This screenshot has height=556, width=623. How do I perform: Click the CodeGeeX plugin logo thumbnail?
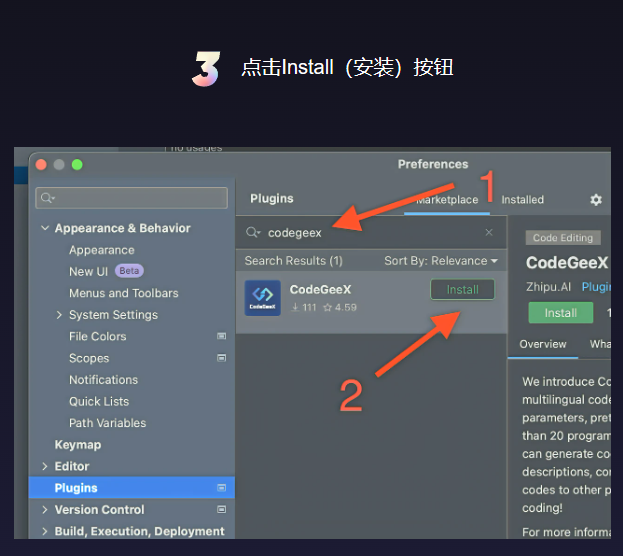(x=263, y=298)
